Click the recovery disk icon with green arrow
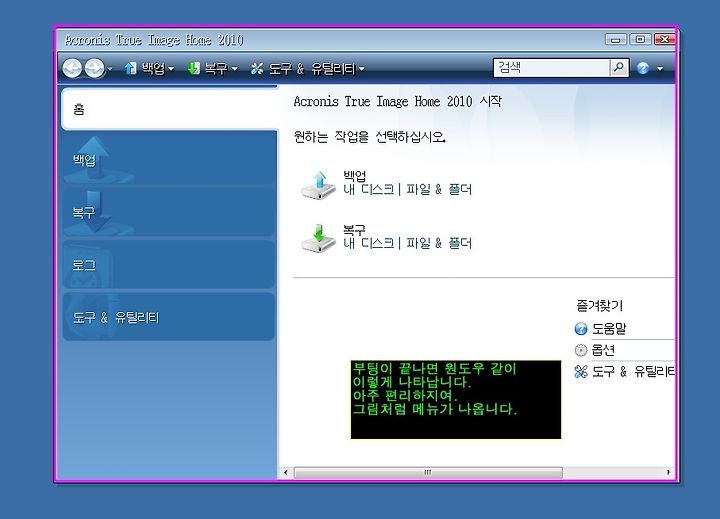 318,238
